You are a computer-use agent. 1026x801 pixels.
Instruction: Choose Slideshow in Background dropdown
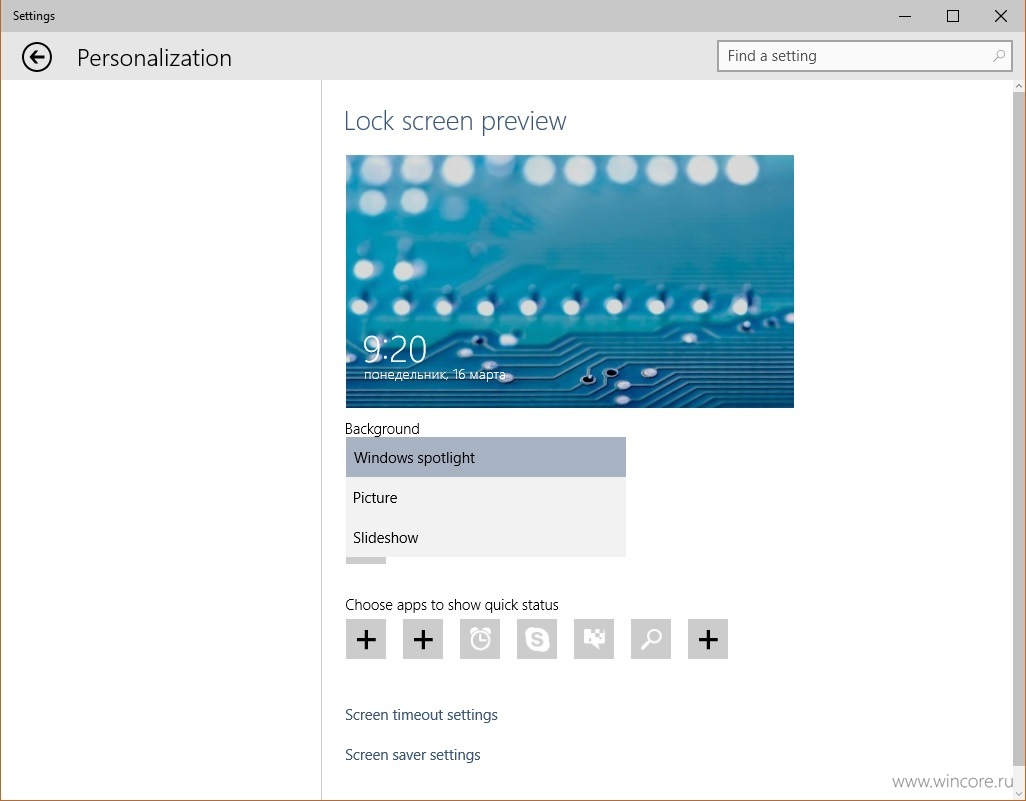[x=486, y=537]
